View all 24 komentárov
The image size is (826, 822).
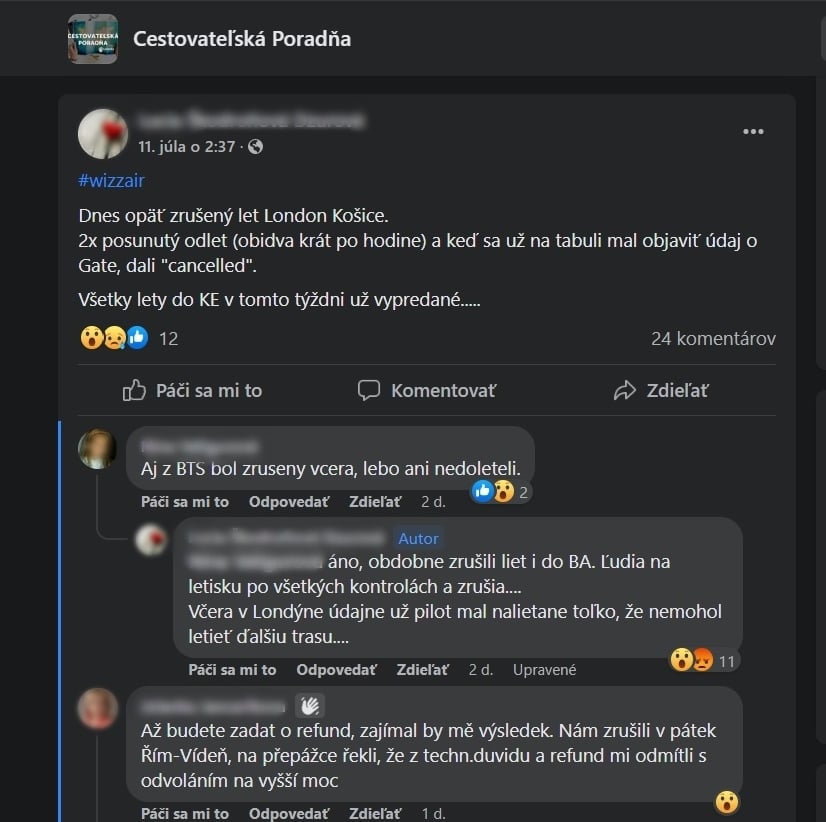click(x=714, y=338)
